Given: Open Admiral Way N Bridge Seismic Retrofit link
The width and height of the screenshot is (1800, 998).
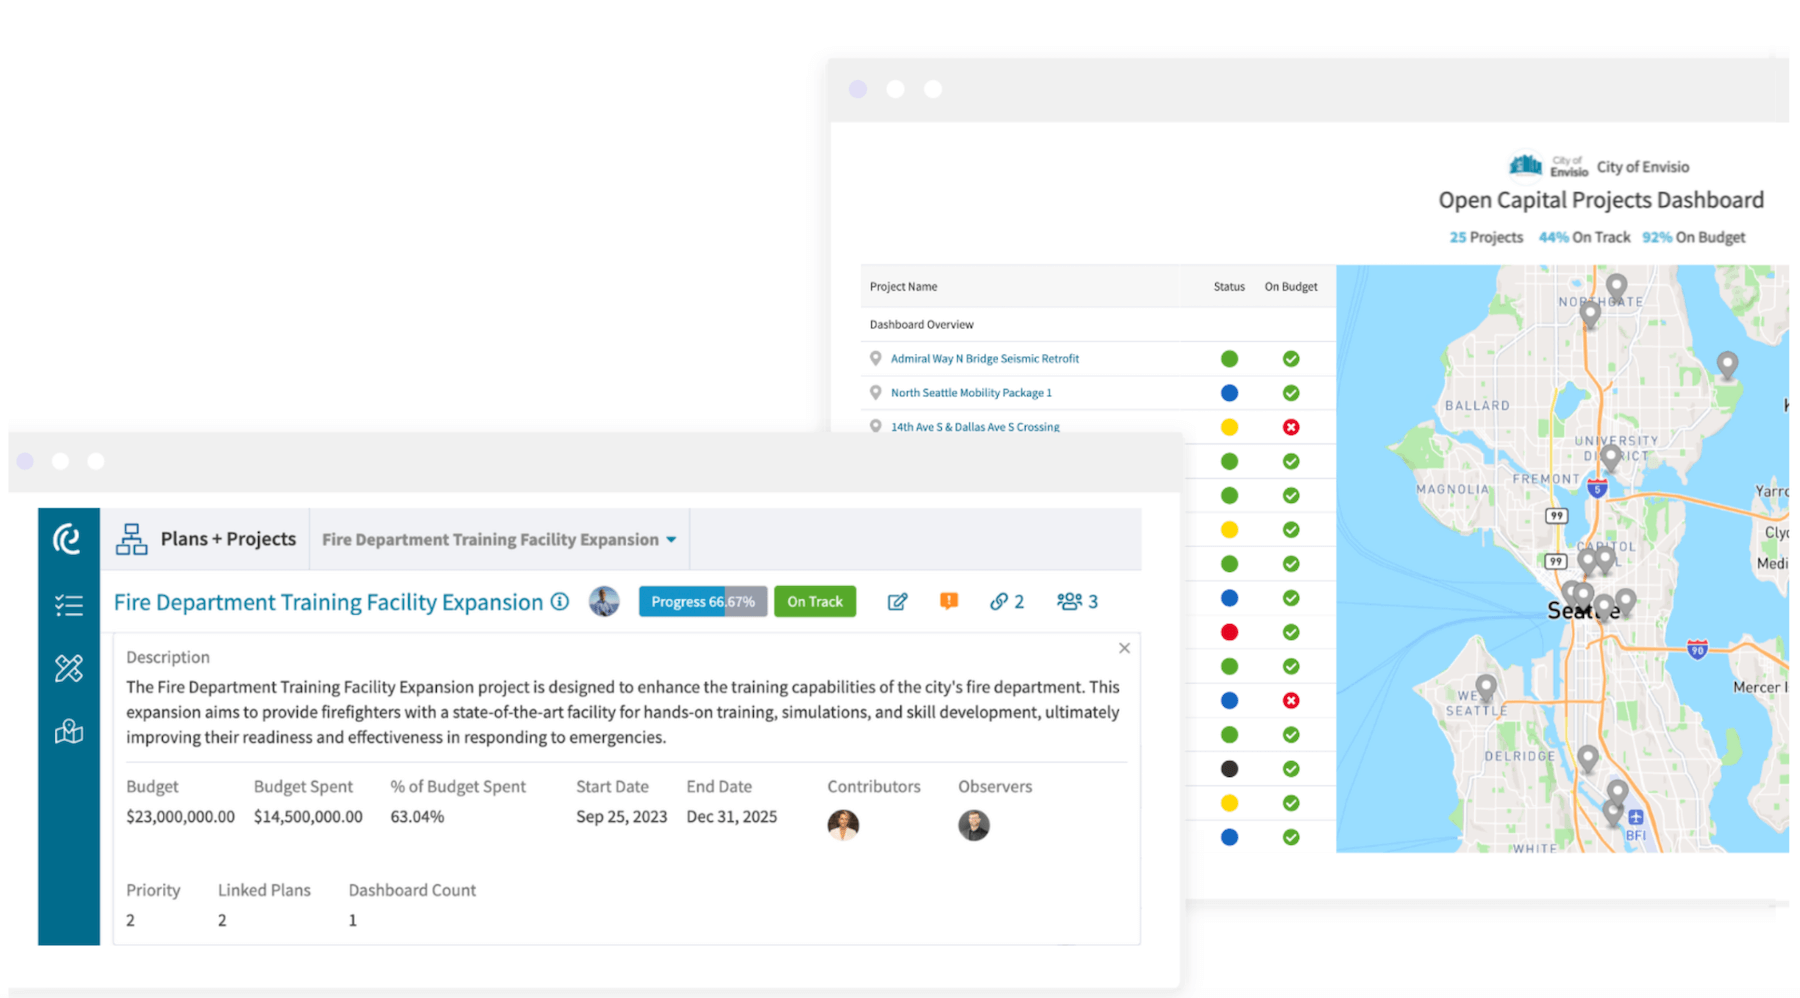Looking at the screenshot, I should coord(985,358).
